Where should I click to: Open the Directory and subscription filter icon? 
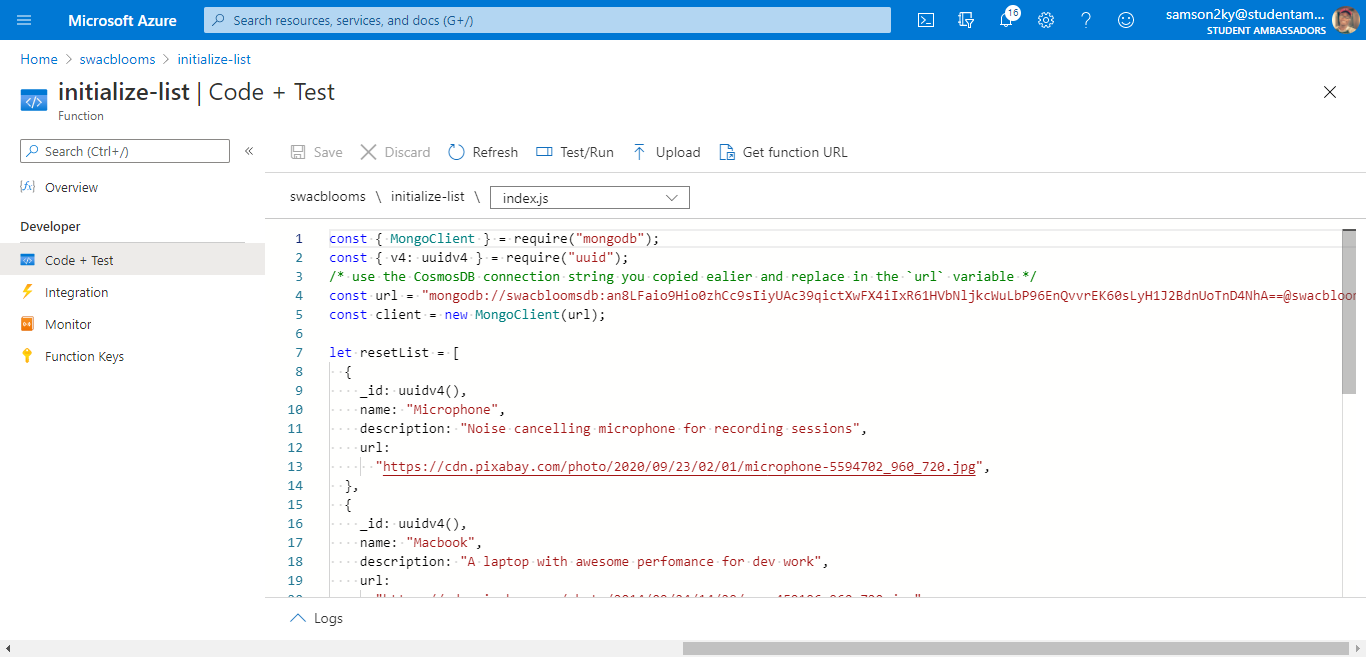[966, 20]
